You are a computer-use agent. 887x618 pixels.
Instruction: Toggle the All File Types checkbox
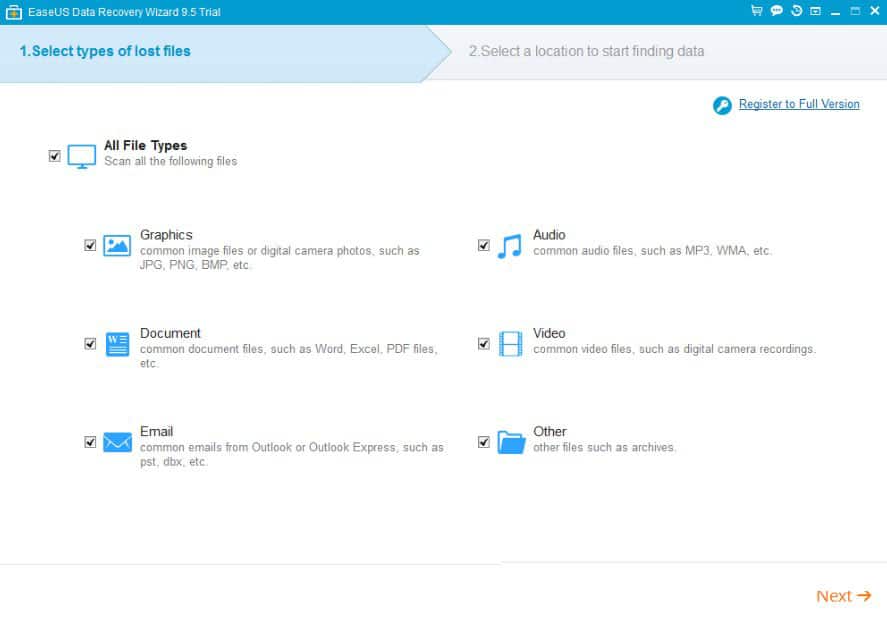55,156
